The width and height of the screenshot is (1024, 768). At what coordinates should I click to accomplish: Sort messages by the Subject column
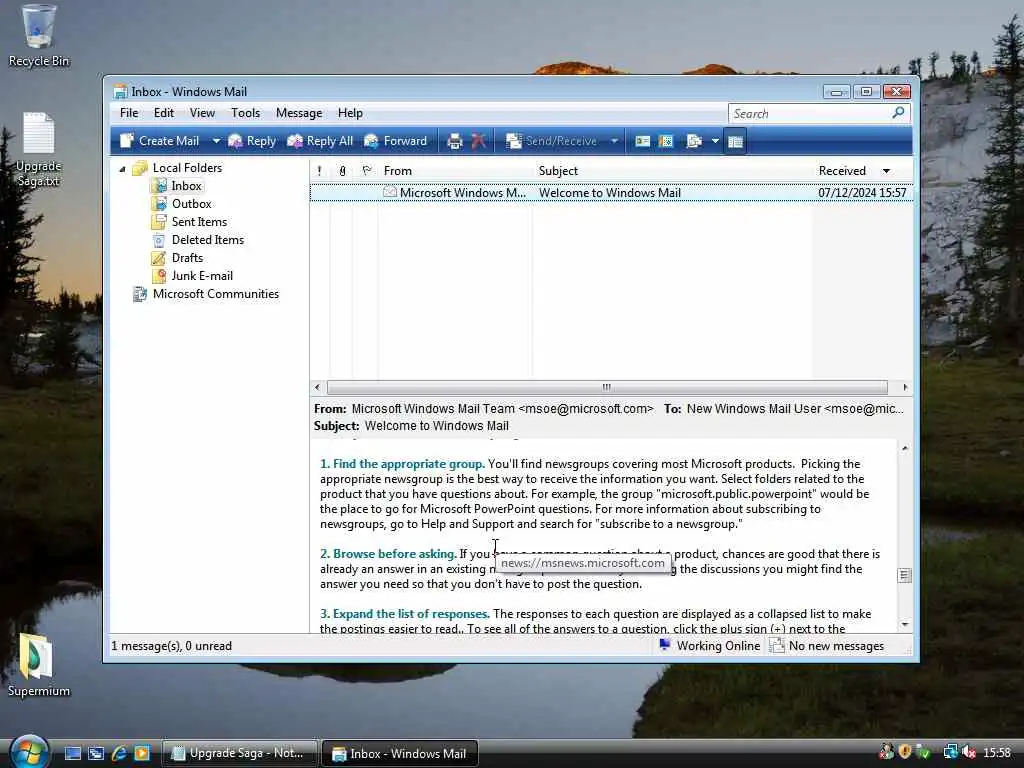673,171
